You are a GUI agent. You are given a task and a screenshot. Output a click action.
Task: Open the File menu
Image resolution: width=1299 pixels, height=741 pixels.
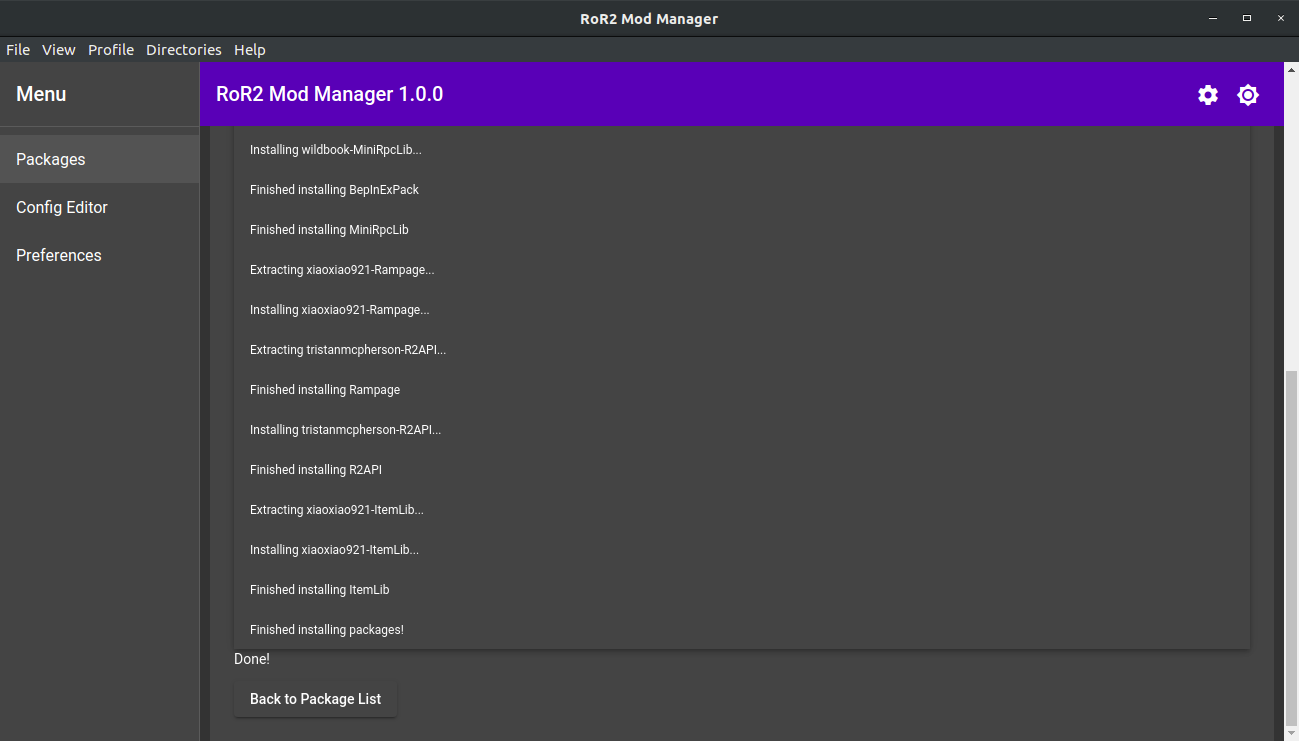(18, 50)
